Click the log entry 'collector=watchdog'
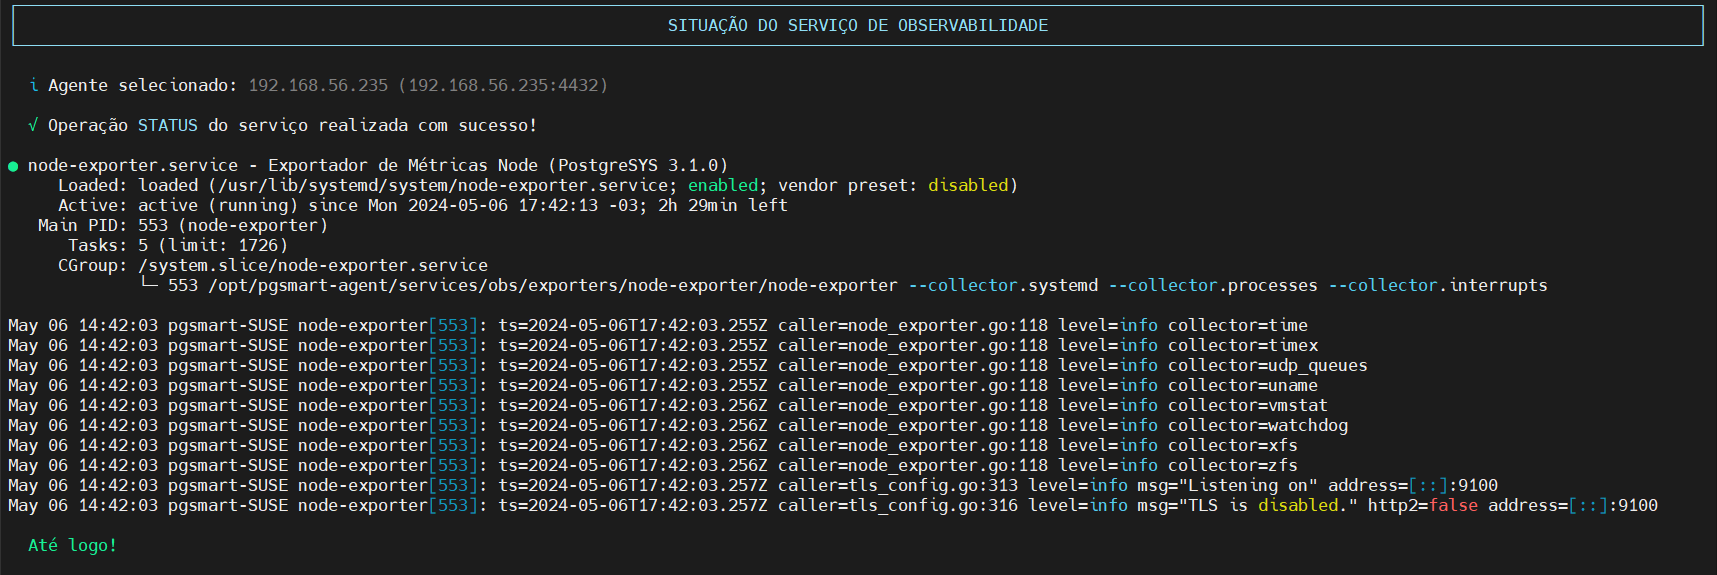1717x575 pixels. pos(1258,425)
